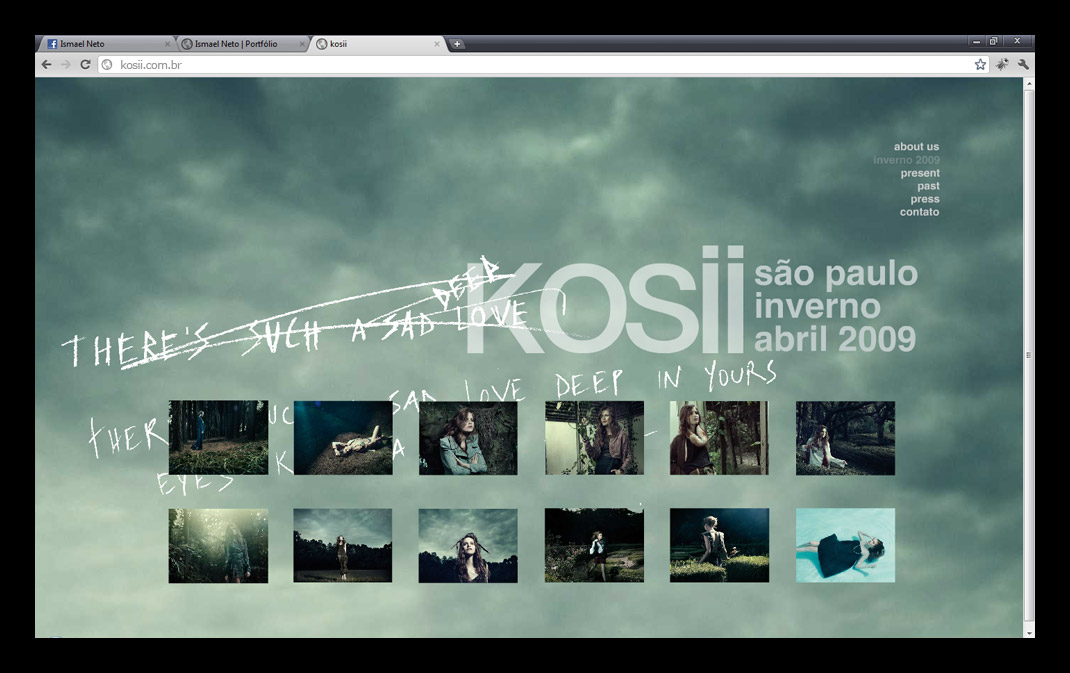This screenshot has width=1070, height=673.
Task: Switch to the Ismael Neto Facebook tab
Action: [107, 44]
